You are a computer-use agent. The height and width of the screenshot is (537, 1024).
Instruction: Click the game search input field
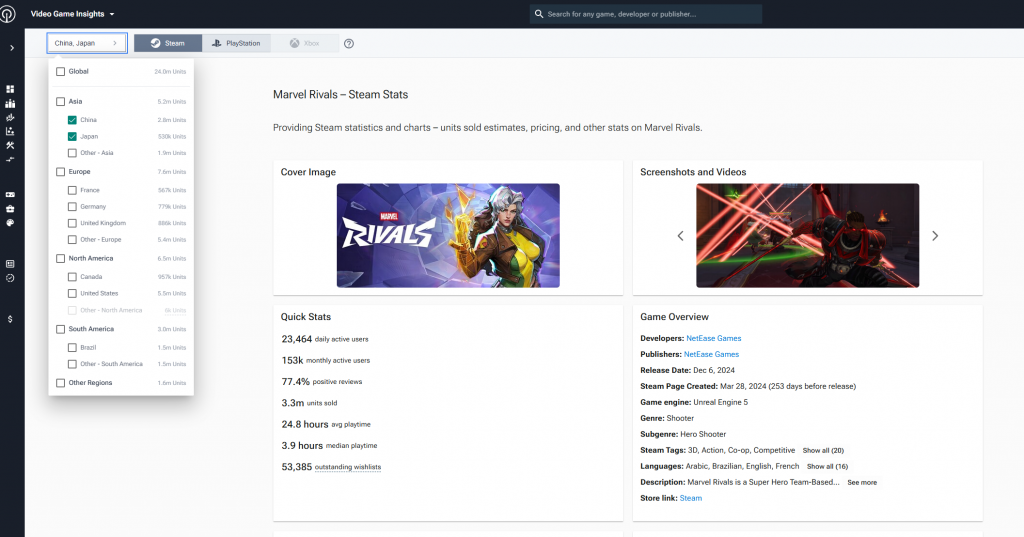(x=650, y=14)
